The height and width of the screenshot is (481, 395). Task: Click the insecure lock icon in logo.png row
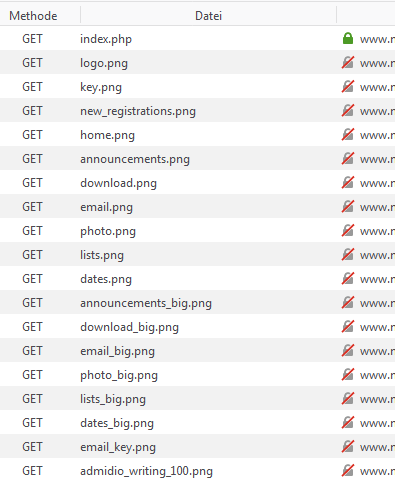click(348, 62)
